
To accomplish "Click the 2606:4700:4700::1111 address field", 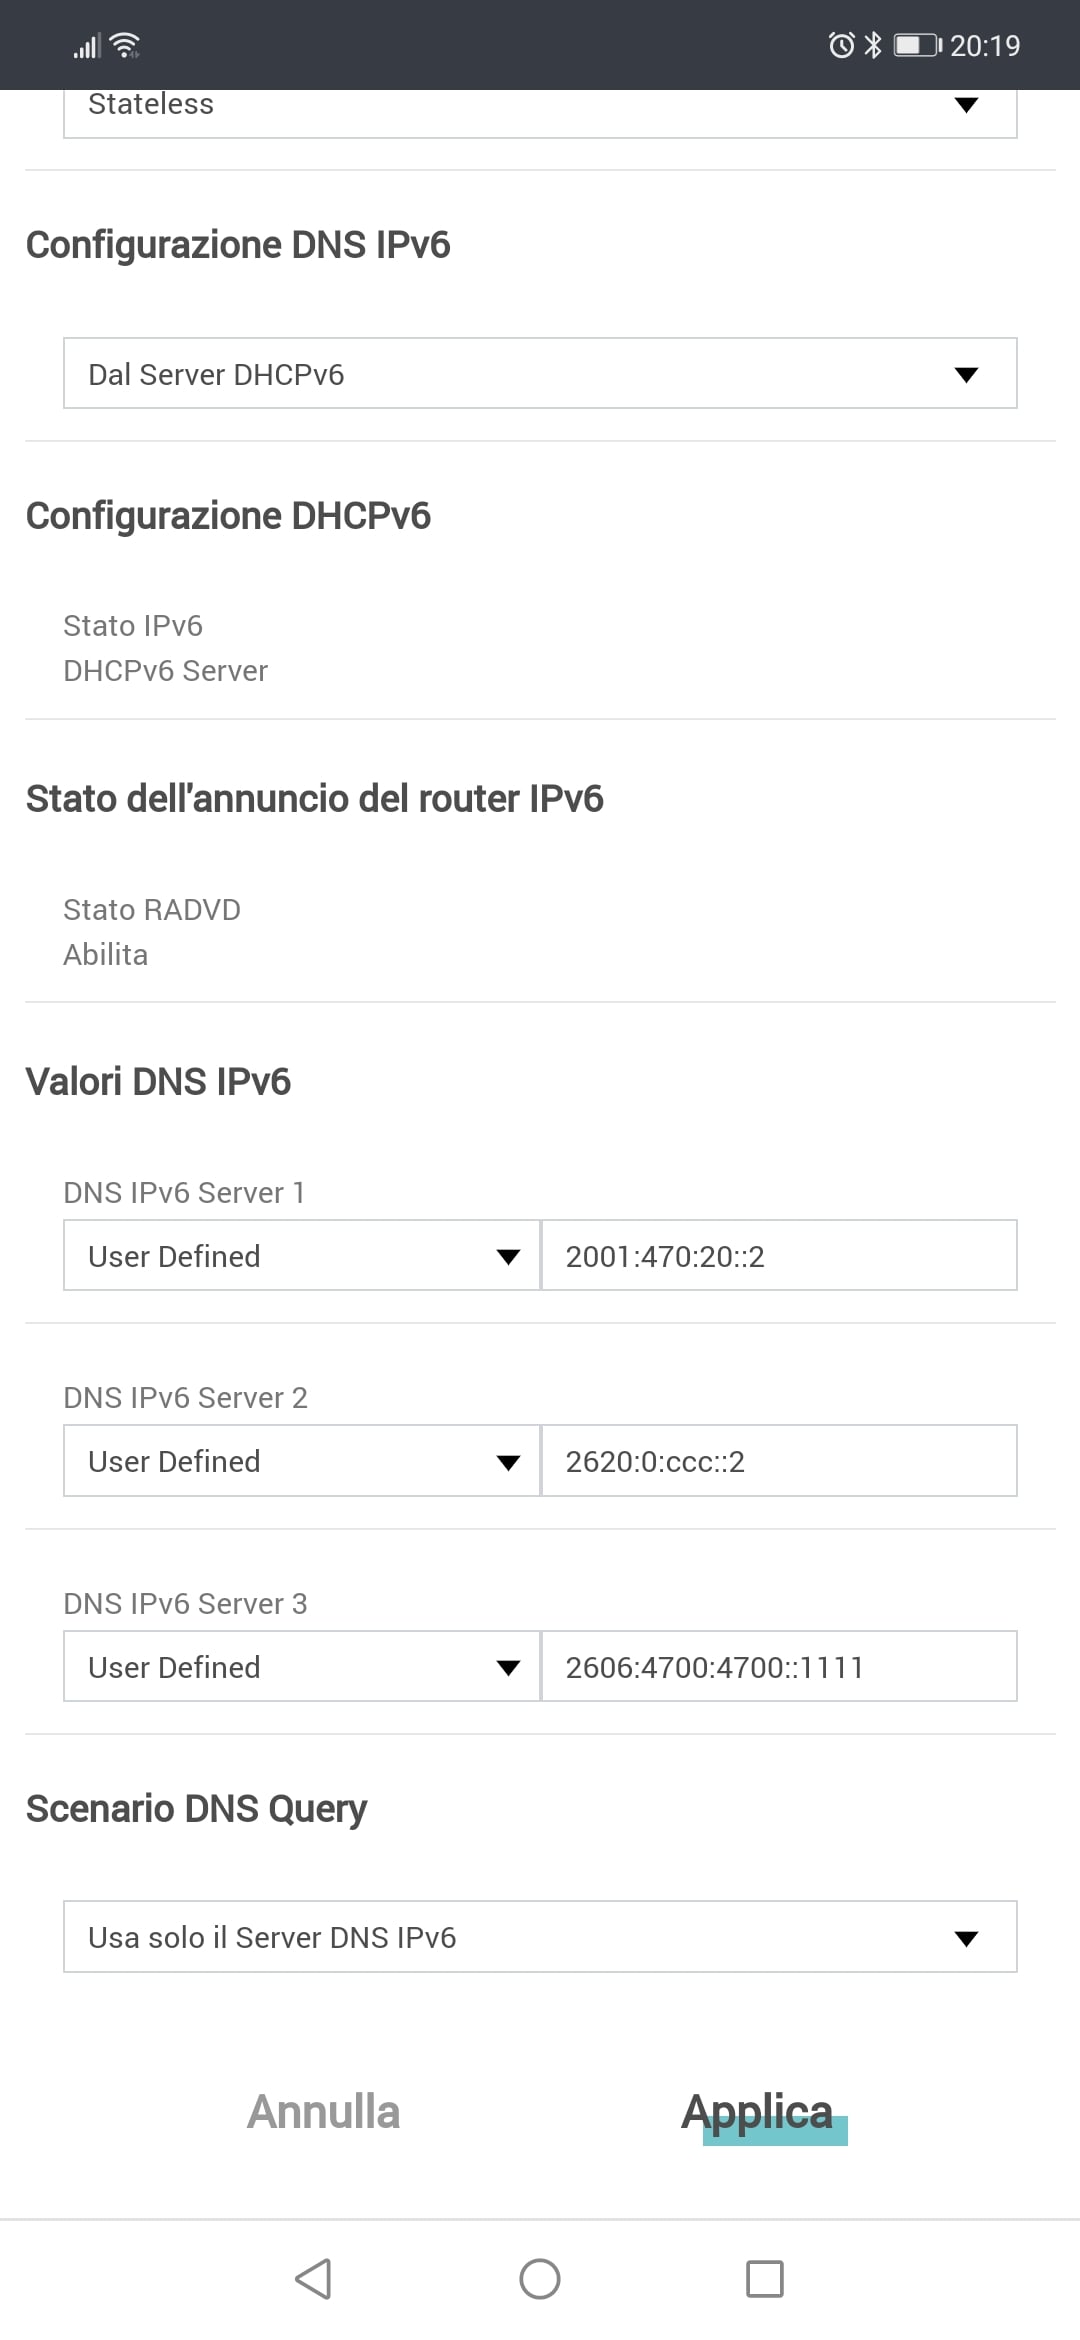I will (x=779, y=1667).
